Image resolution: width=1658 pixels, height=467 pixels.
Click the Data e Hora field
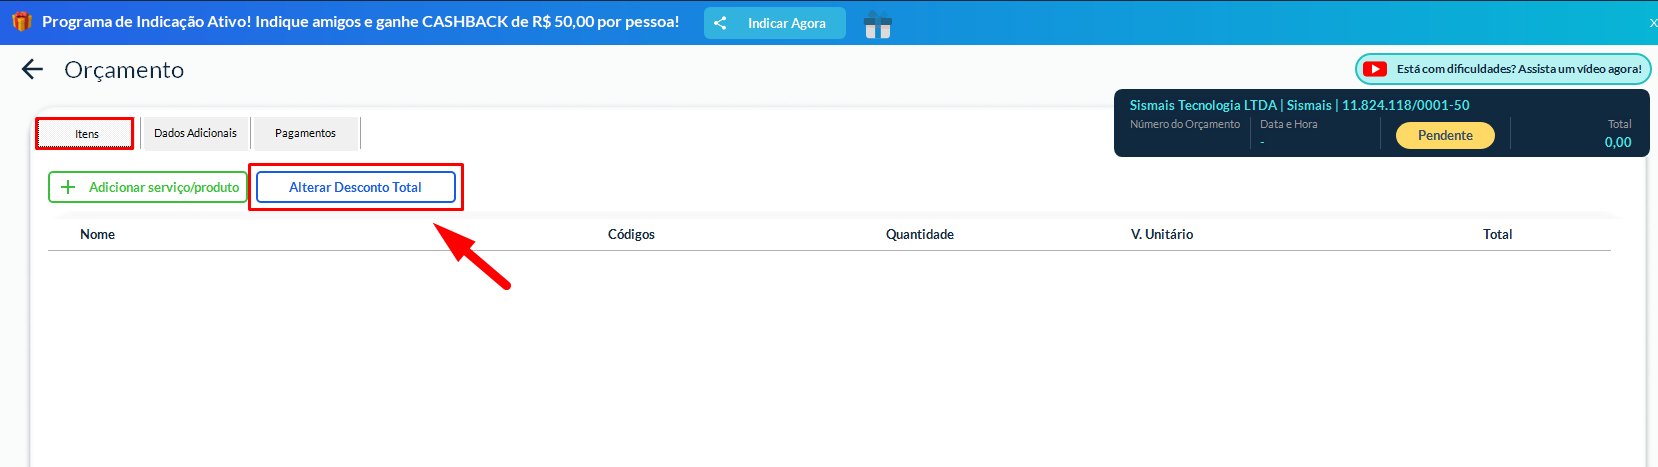(x=1288, y=125)
